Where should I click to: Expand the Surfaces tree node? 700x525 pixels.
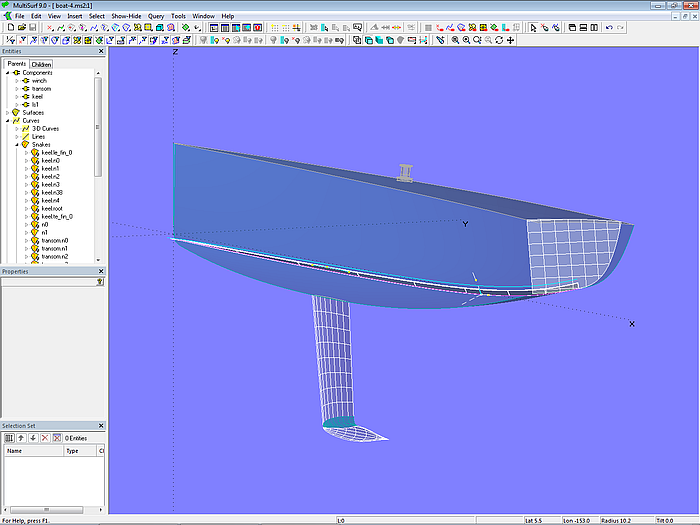8,113
